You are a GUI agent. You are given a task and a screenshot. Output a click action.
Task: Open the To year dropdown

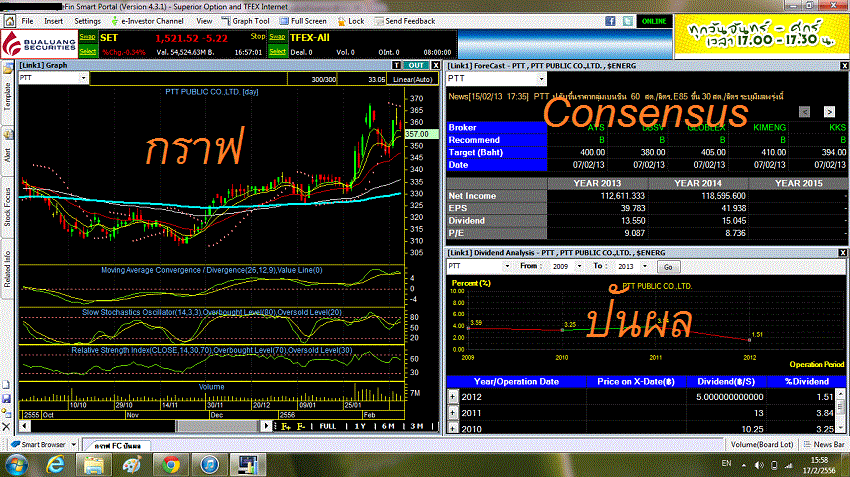coord(645,266)
